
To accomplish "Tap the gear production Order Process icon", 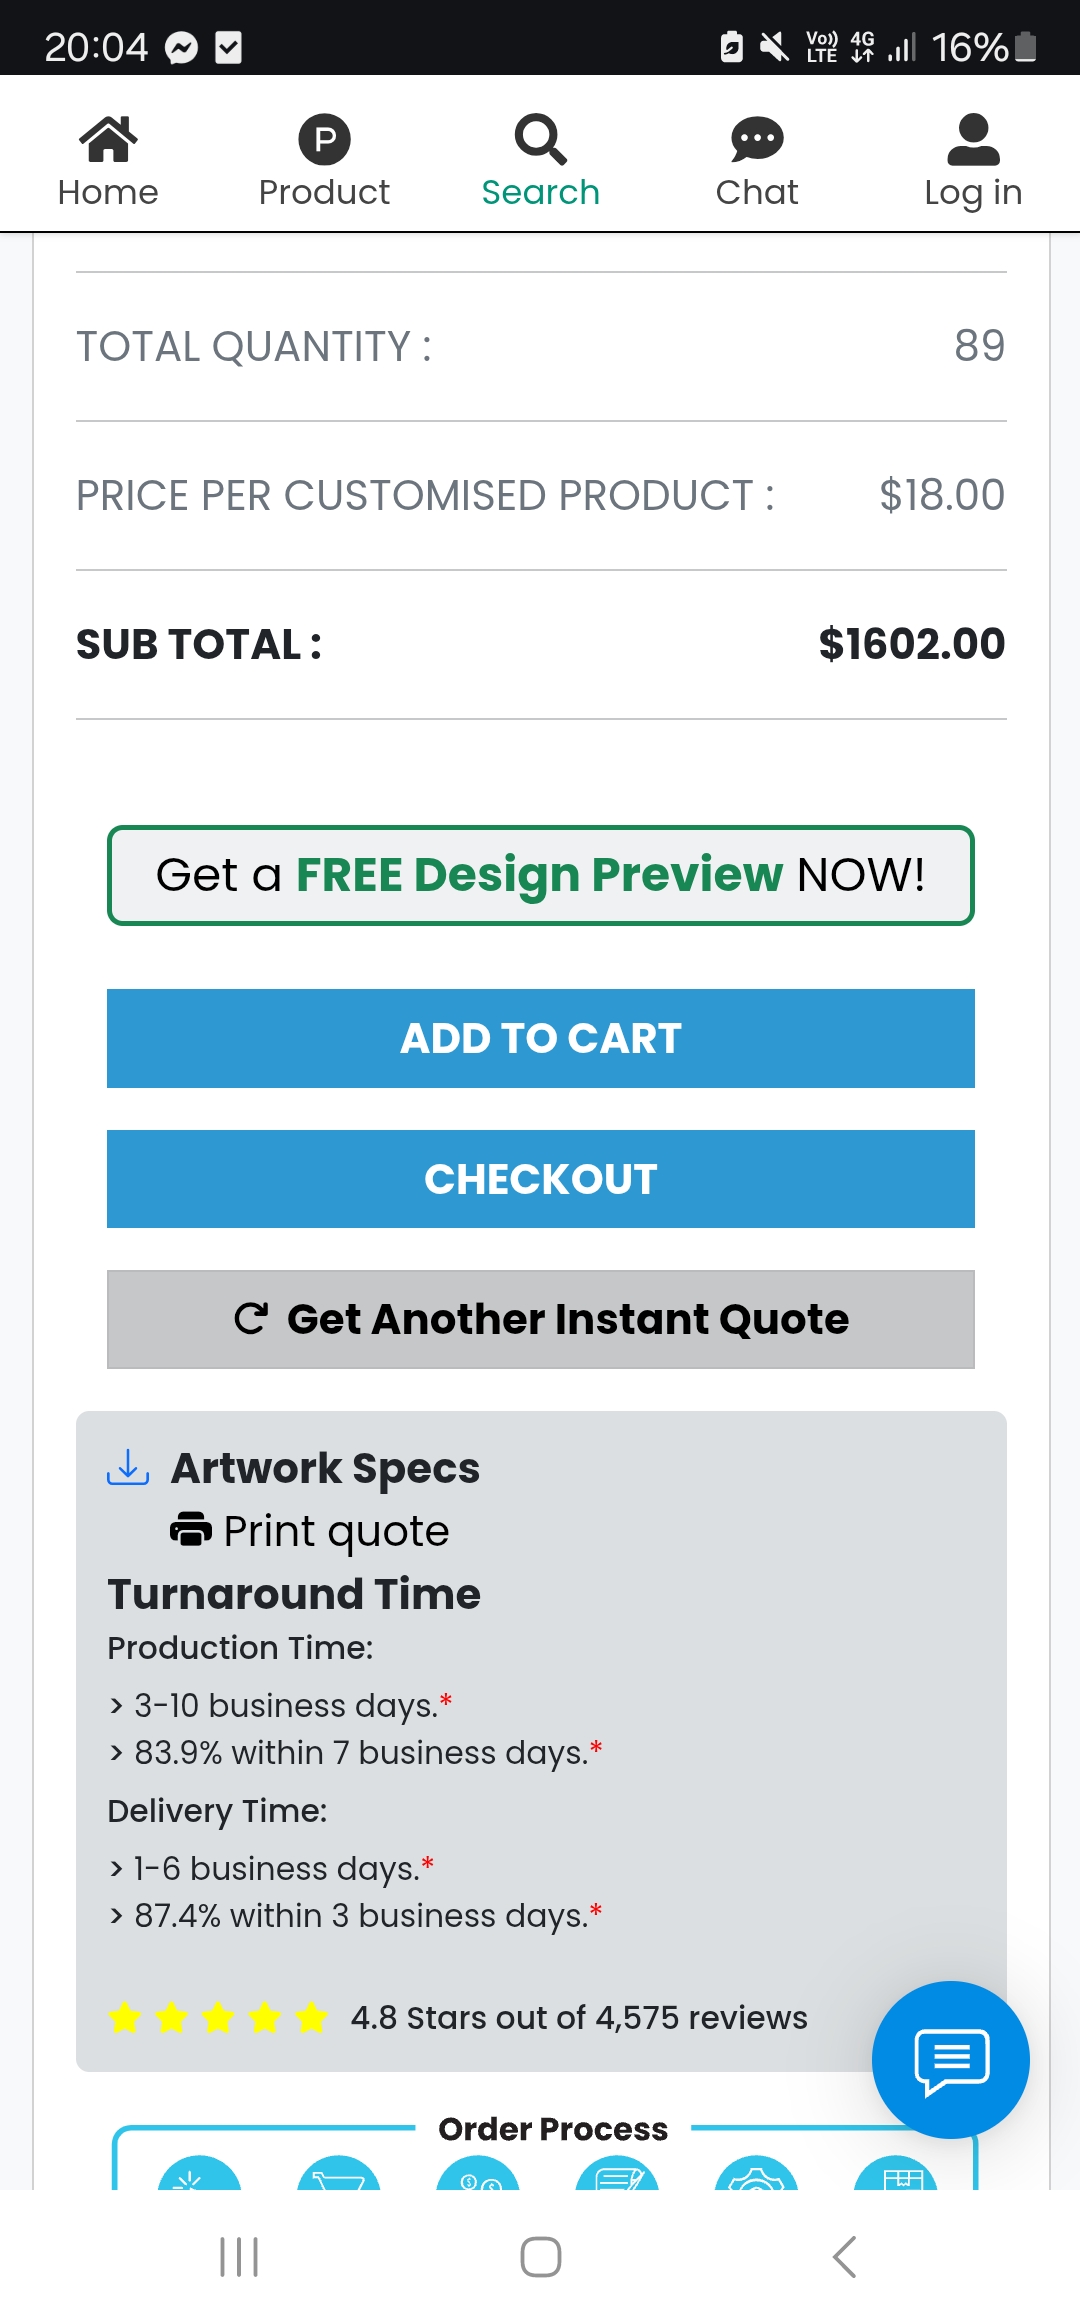I will (x=757, y=2174).
